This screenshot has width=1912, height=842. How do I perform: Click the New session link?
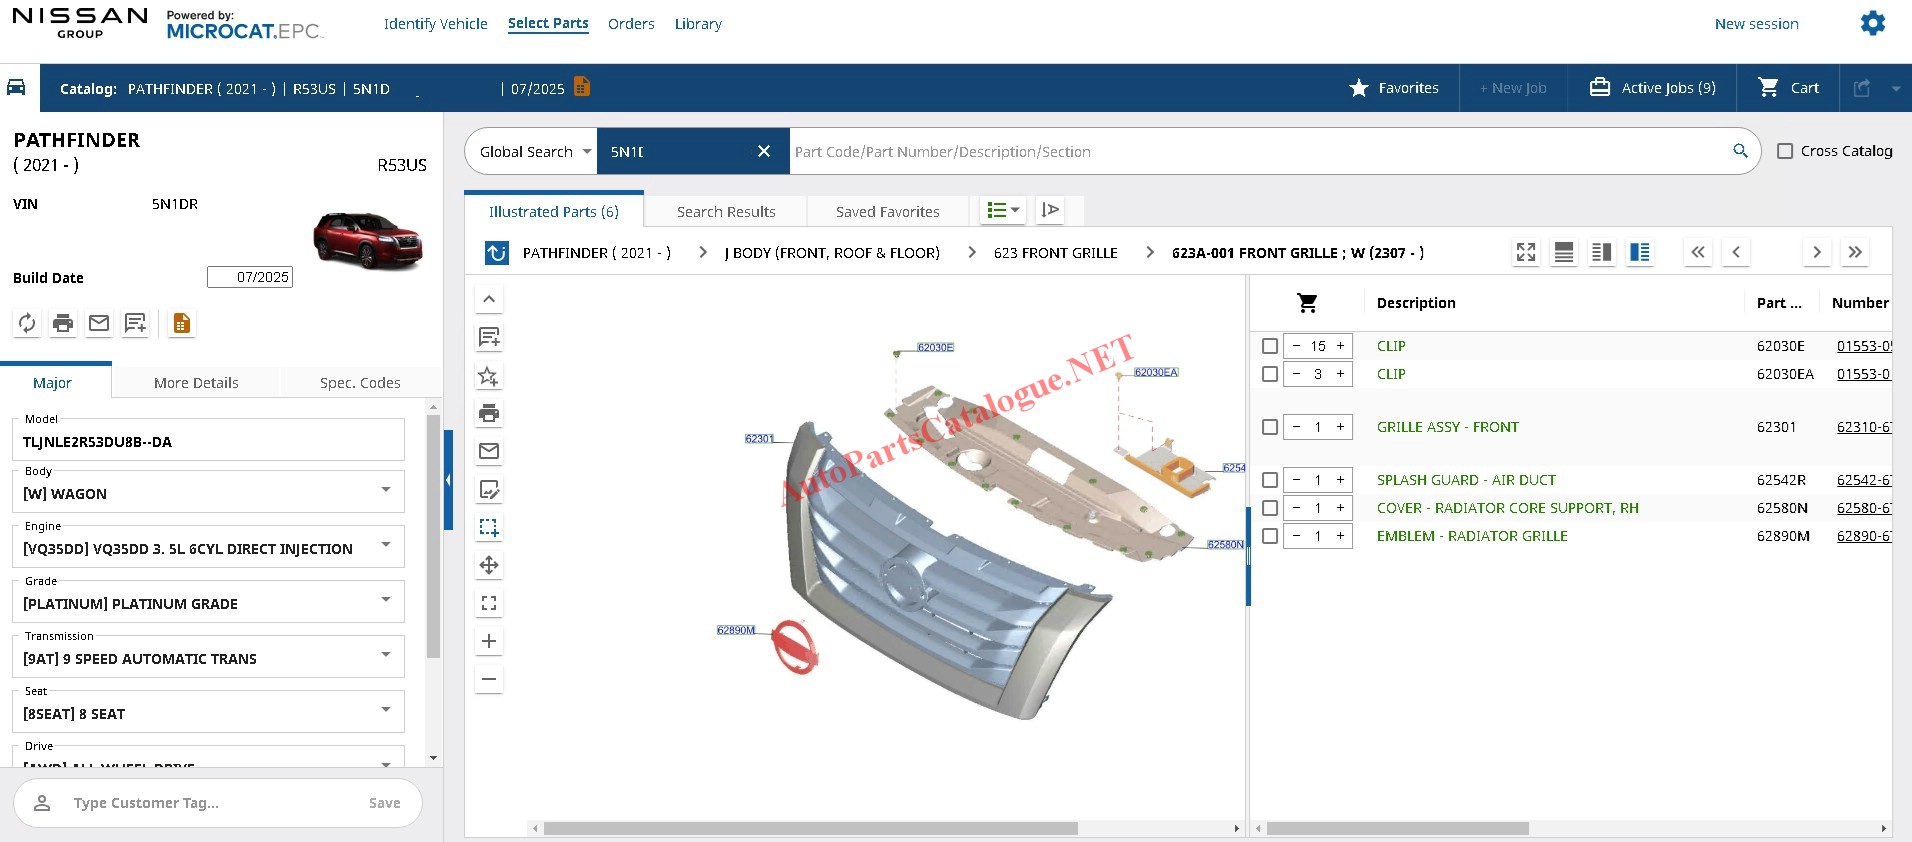click(1756, 24)
